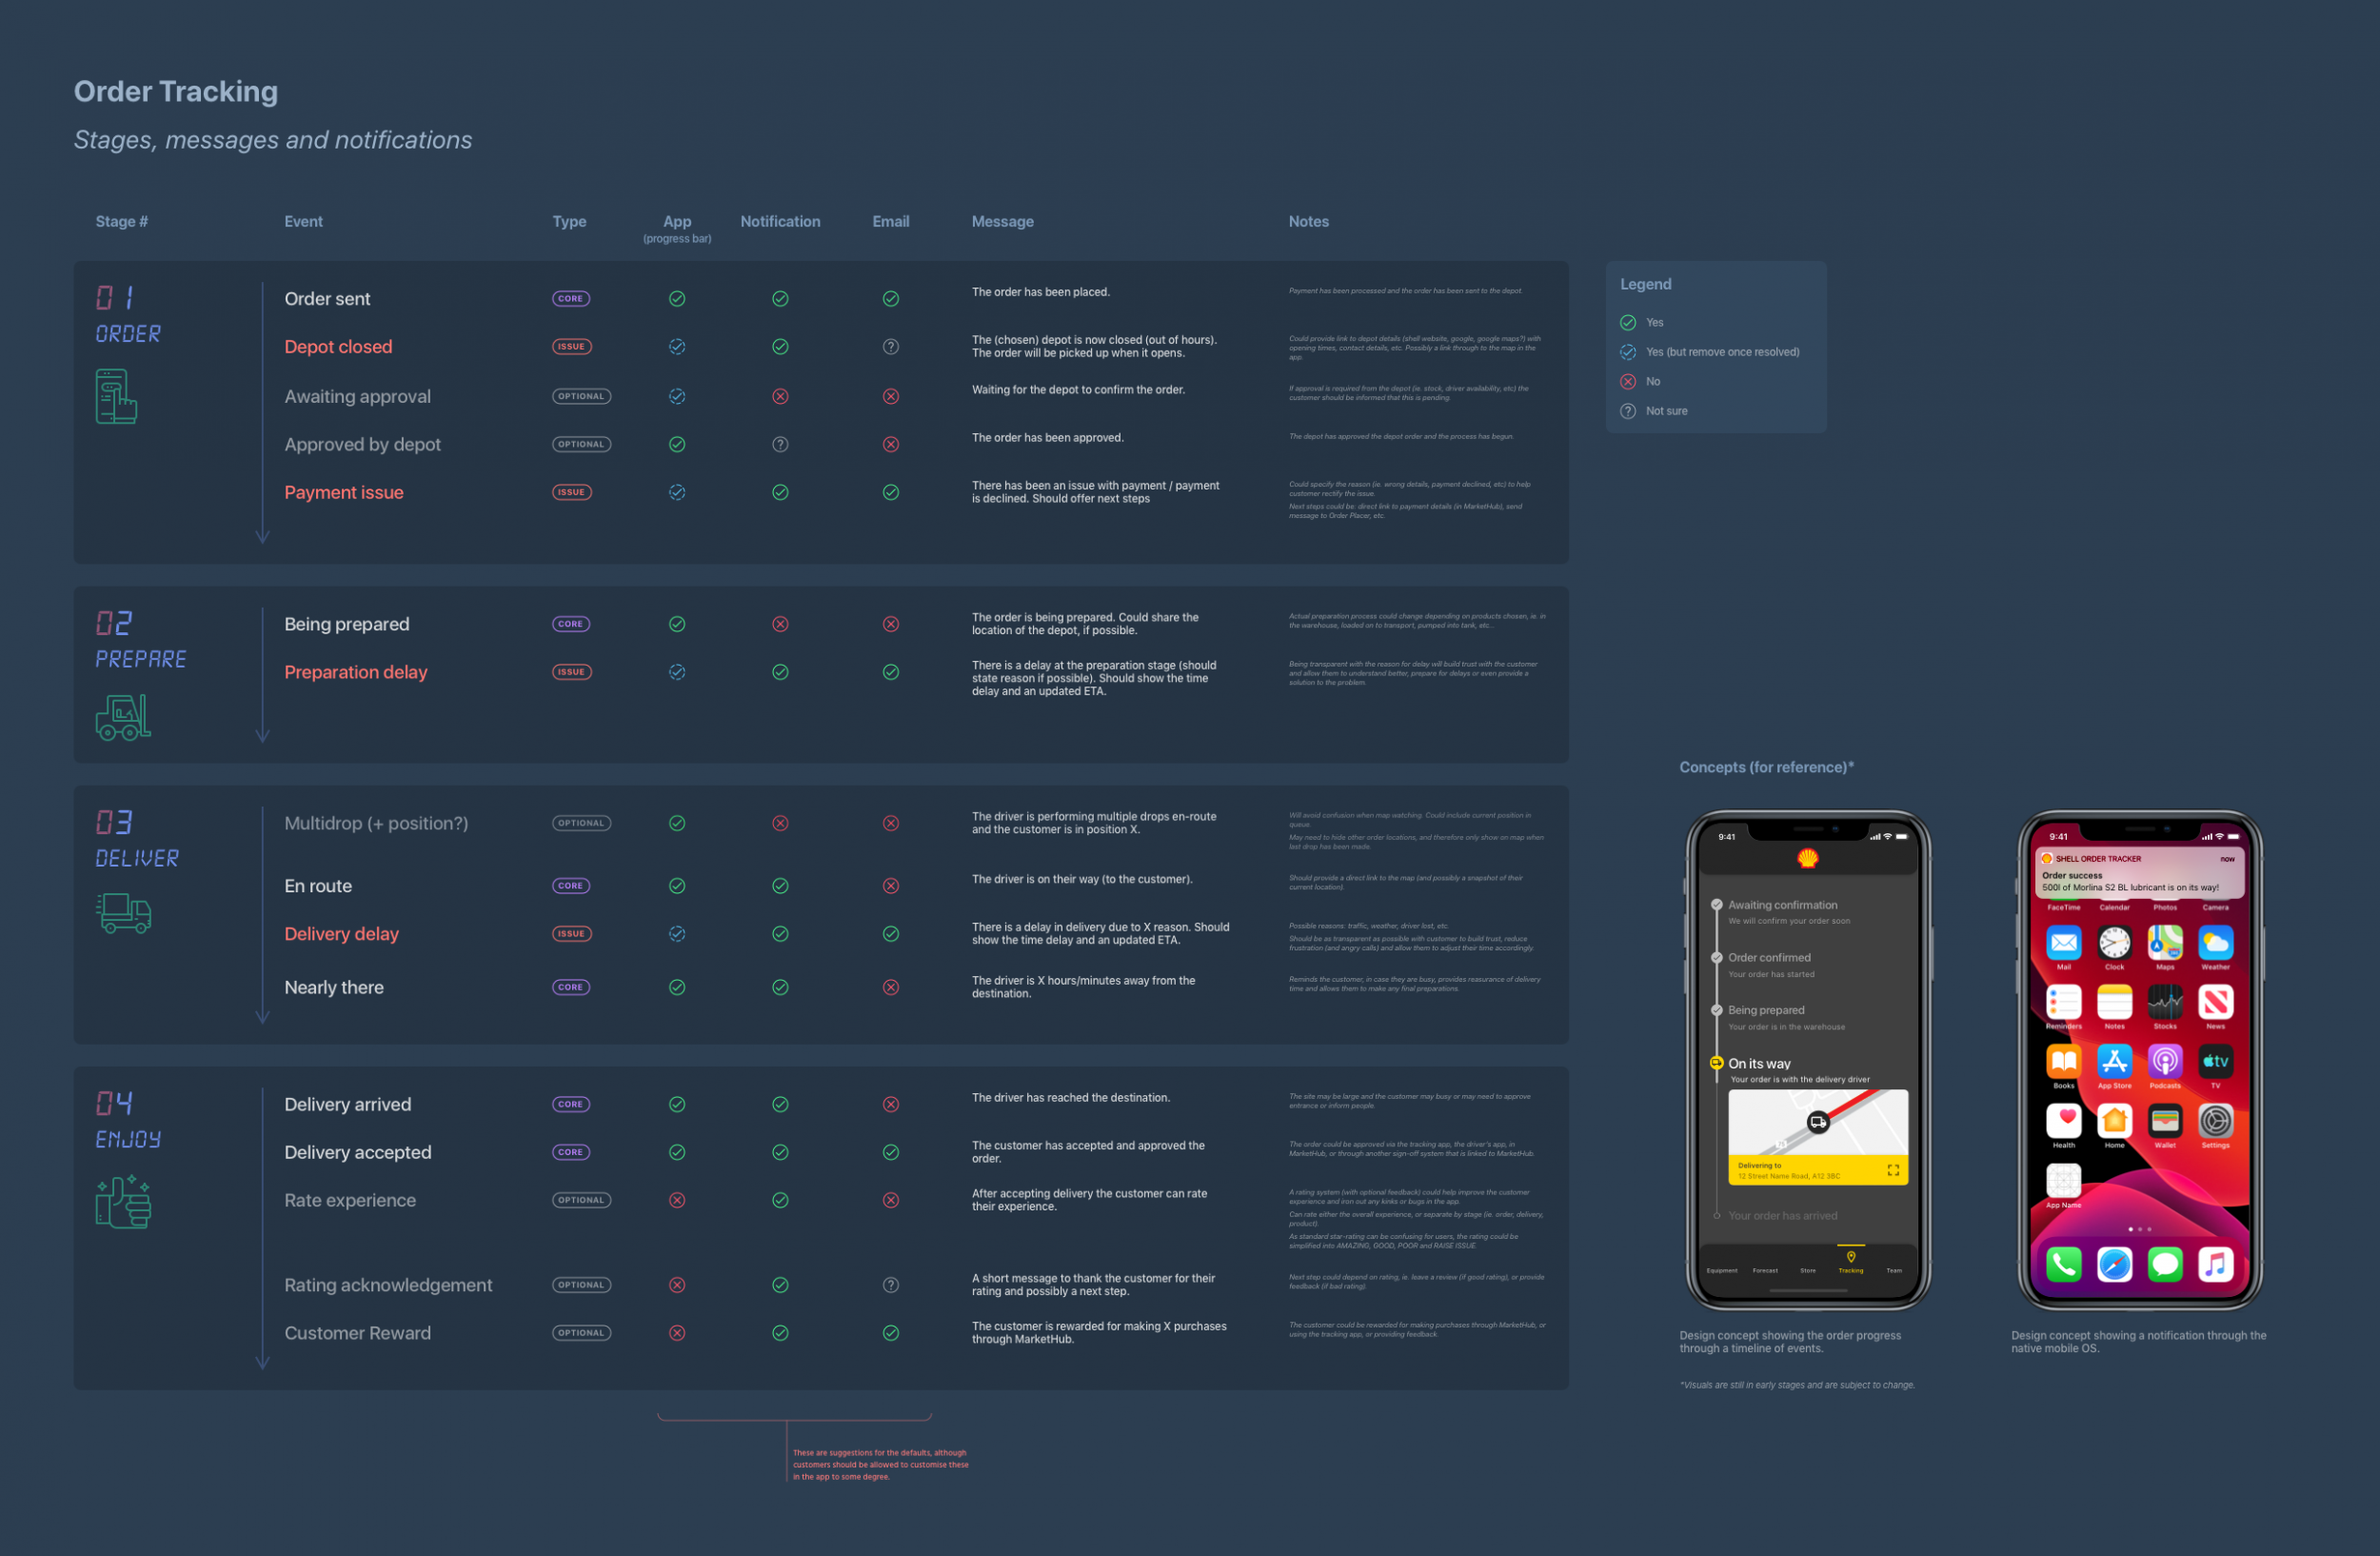
Task: Tap the Podcasts app icon
Action: [2164, 1061]
